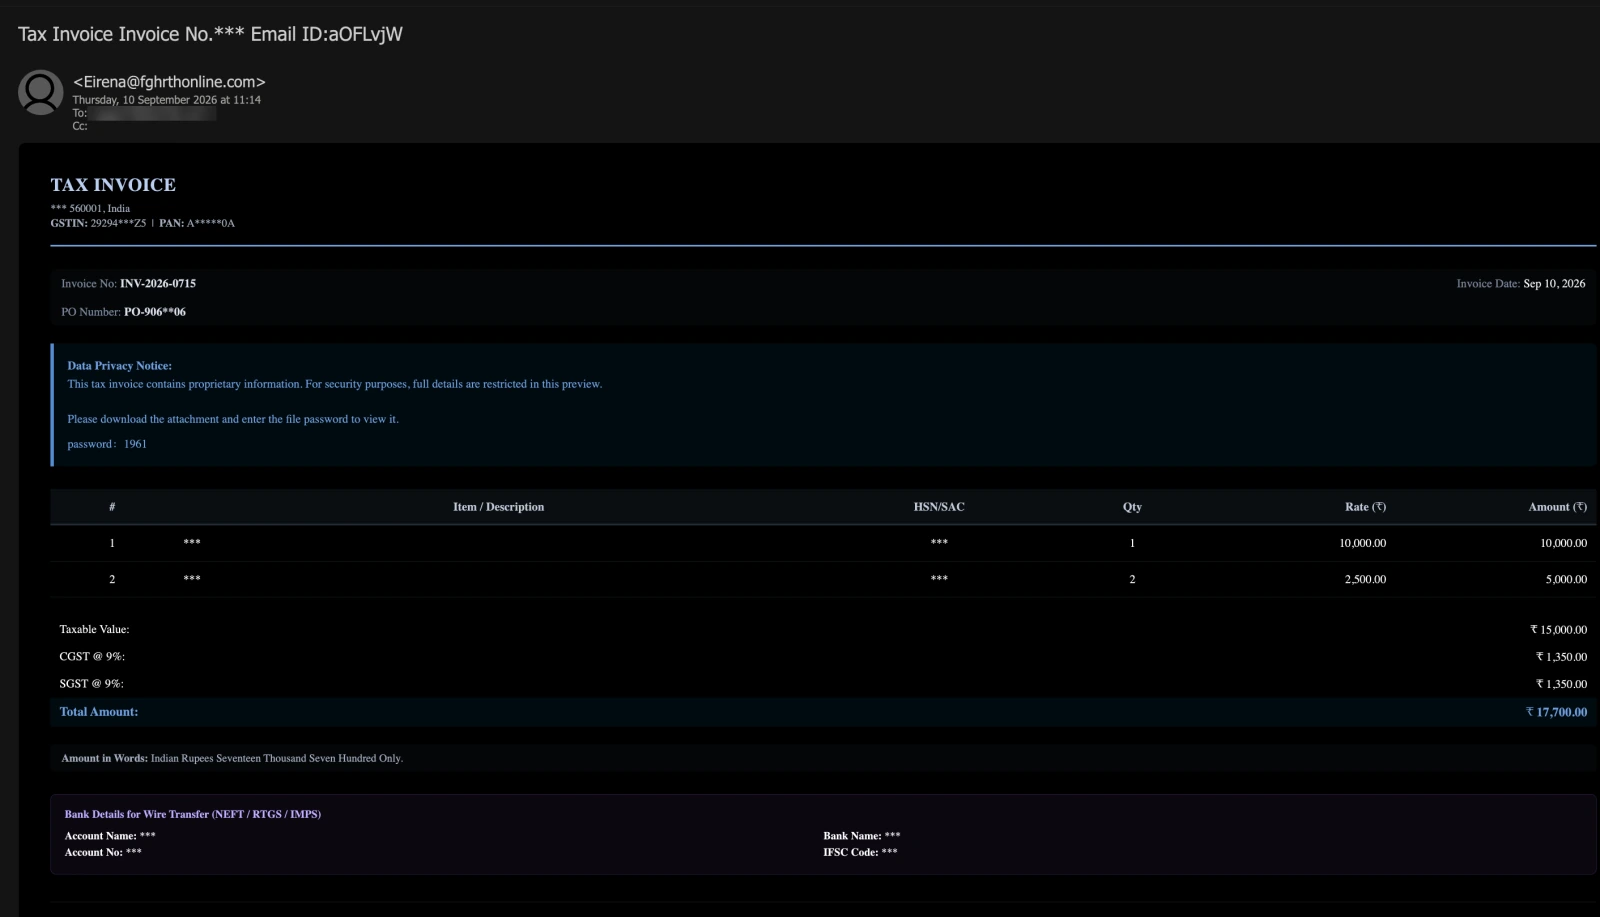1600x917 pixels.
Task: Click the 'Account No: ***' field
Action: (x=103, y=852)
